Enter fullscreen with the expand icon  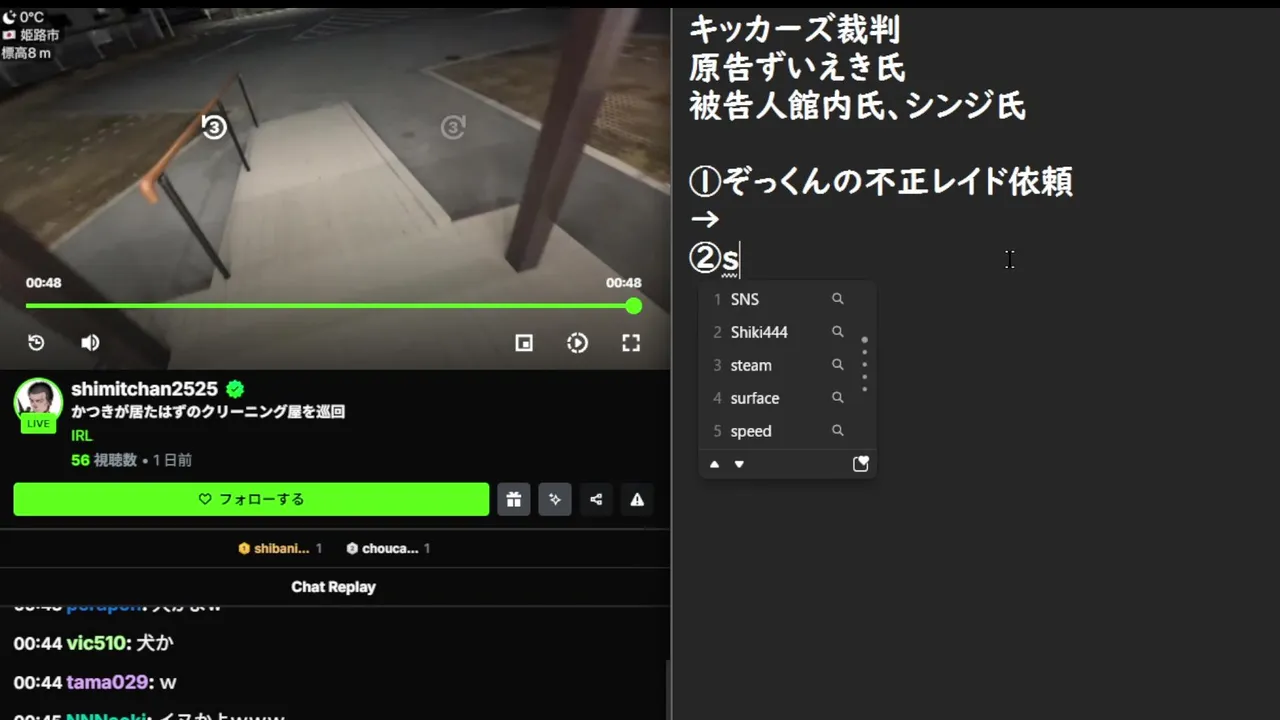click(x=631, y=343)
